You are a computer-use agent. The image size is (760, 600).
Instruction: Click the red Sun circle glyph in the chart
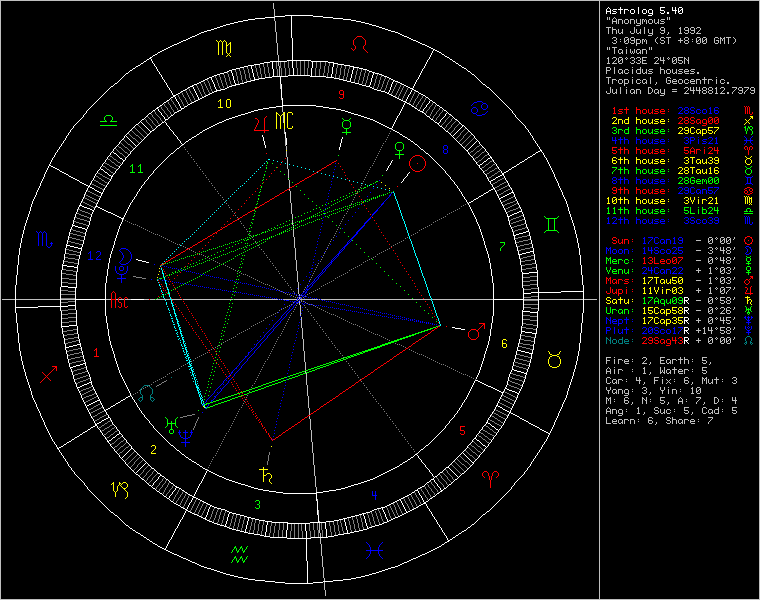pyautogui.click(x=417, y=164)
